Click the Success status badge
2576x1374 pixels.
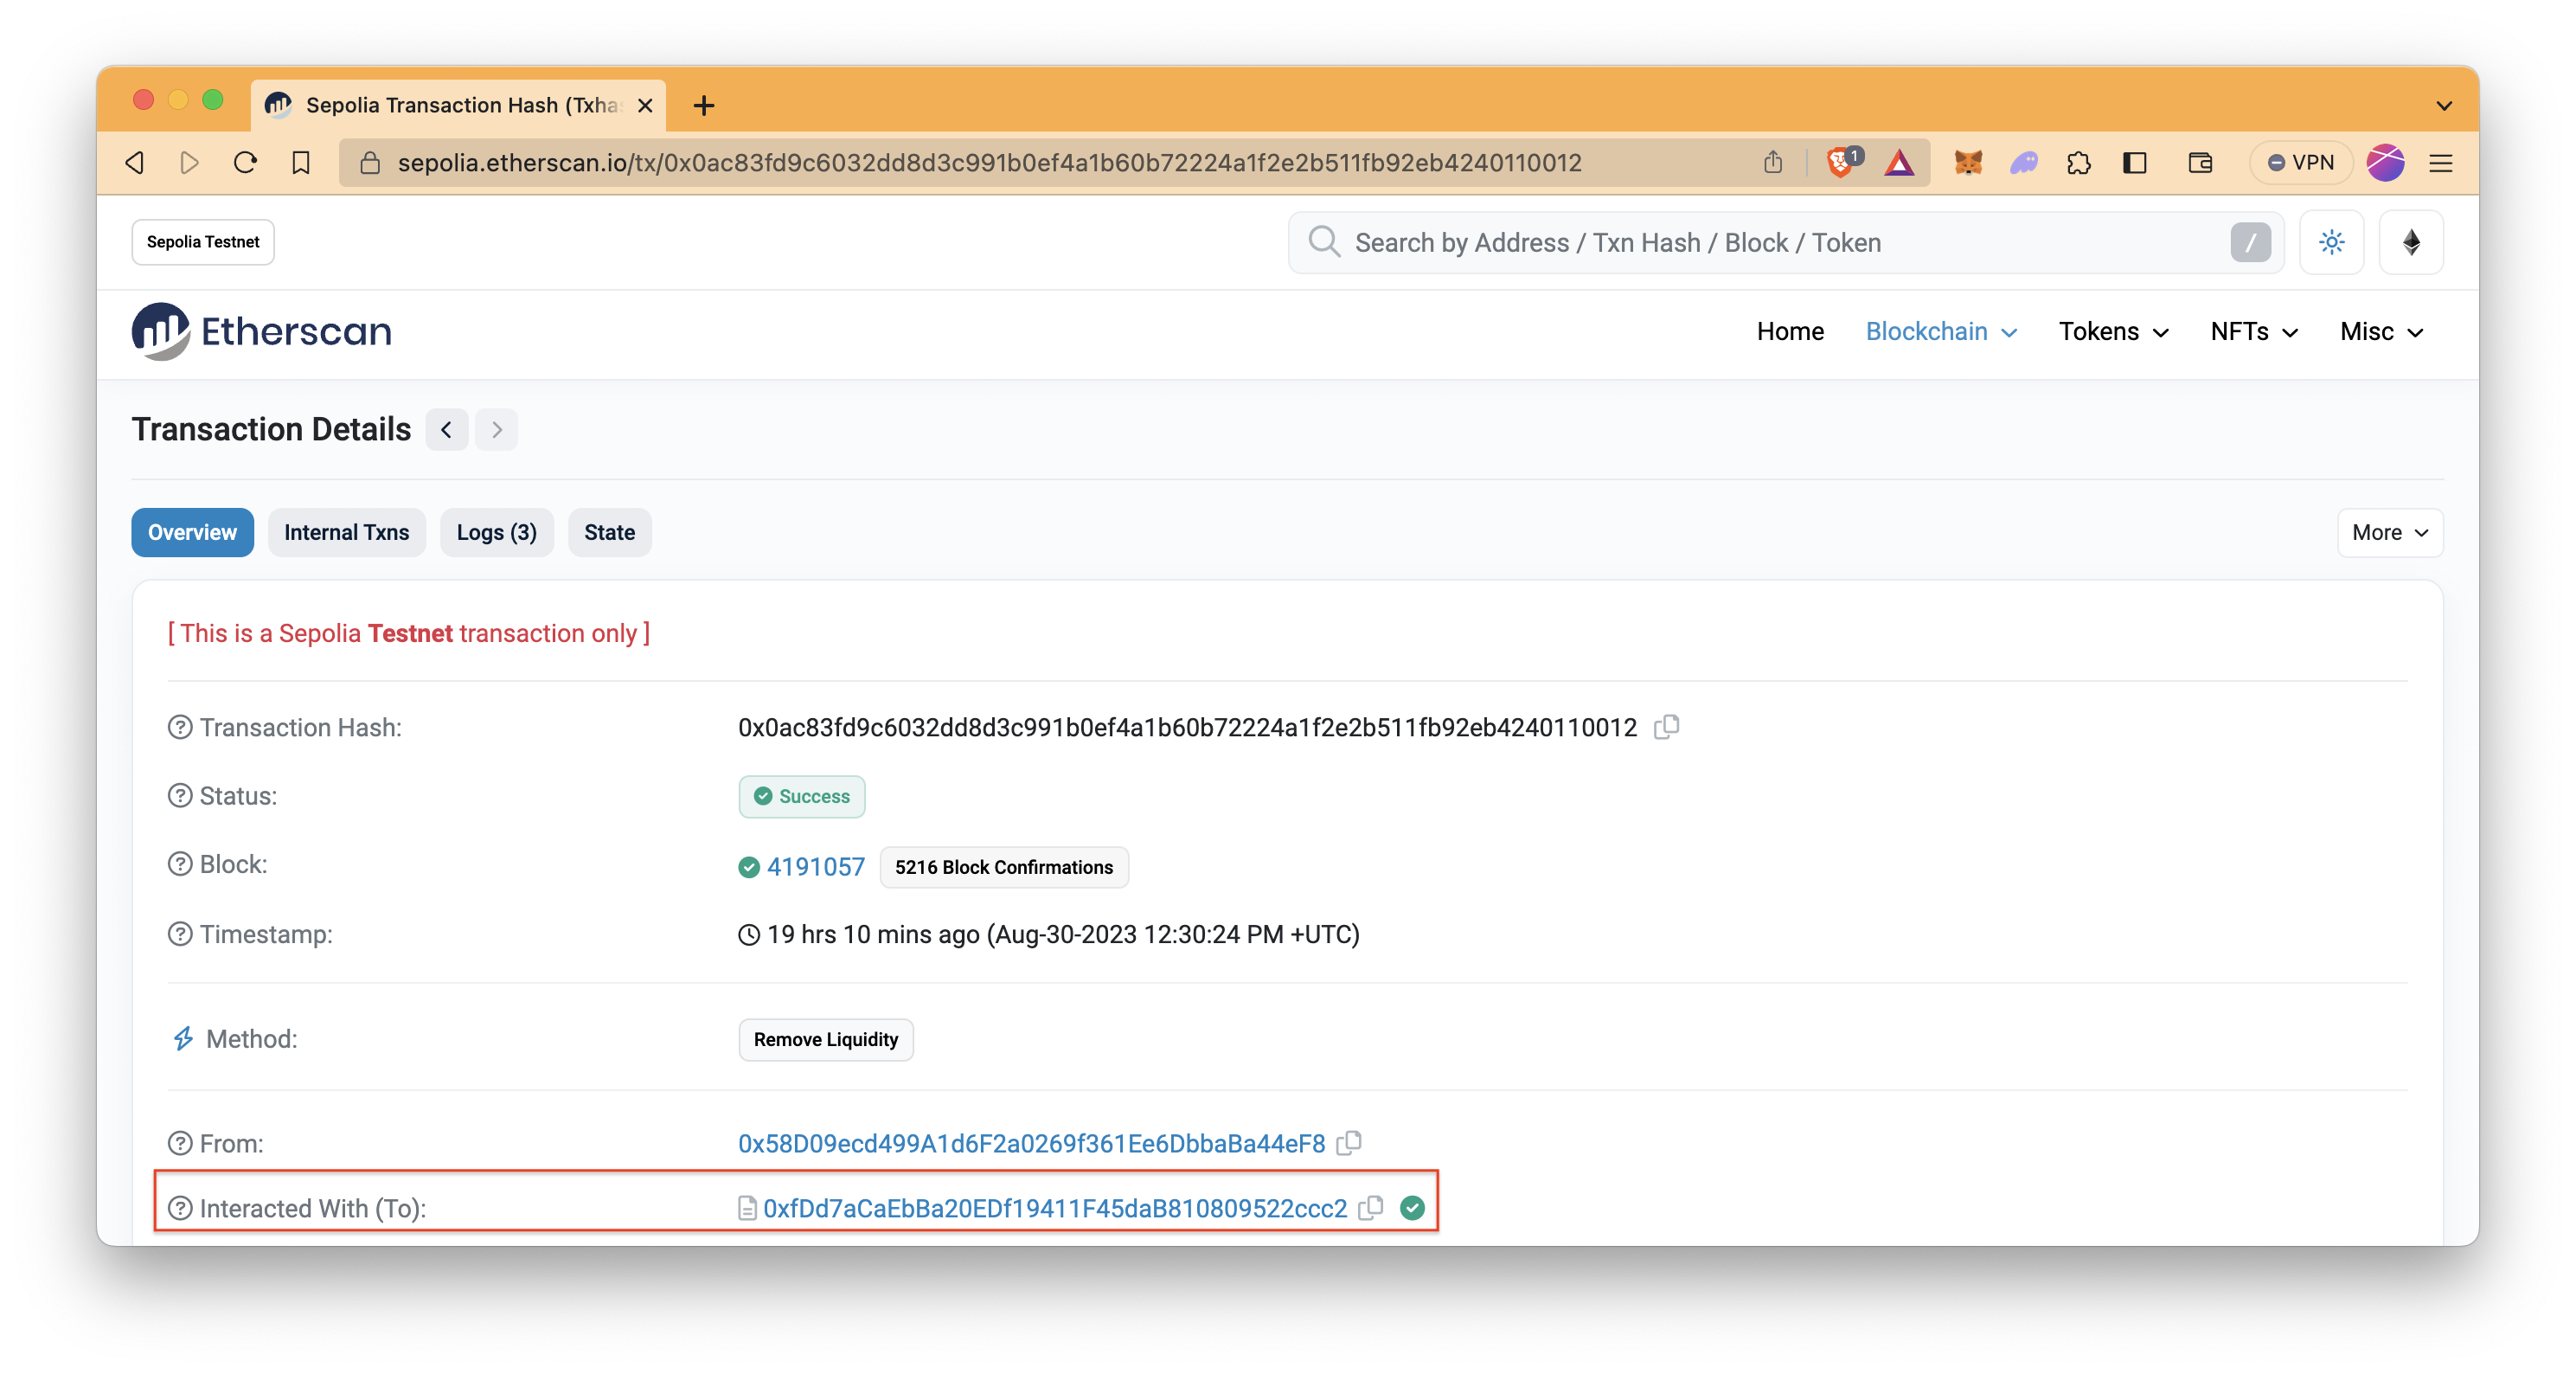[802, 797]
